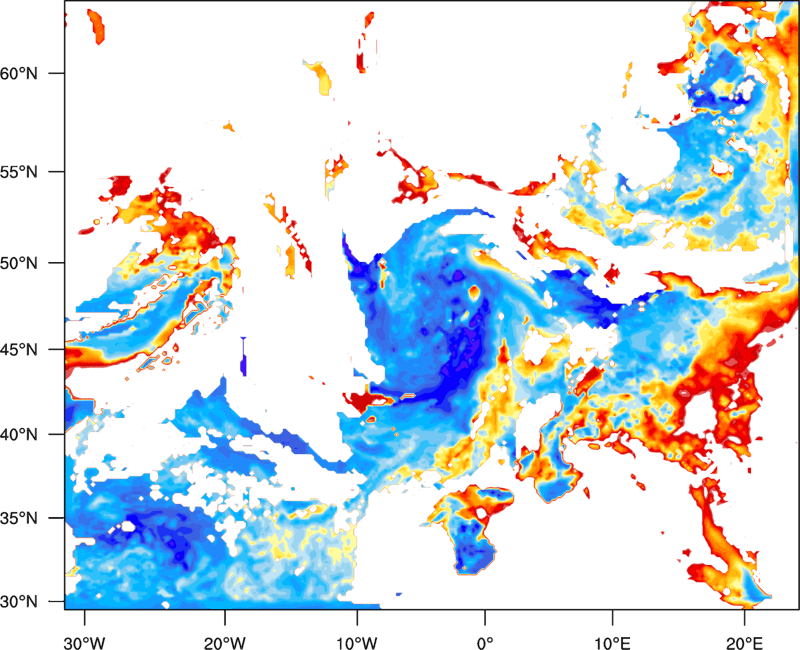Click the 10°W longitude label
Screen dimensions: 800x650
point(357,643)
